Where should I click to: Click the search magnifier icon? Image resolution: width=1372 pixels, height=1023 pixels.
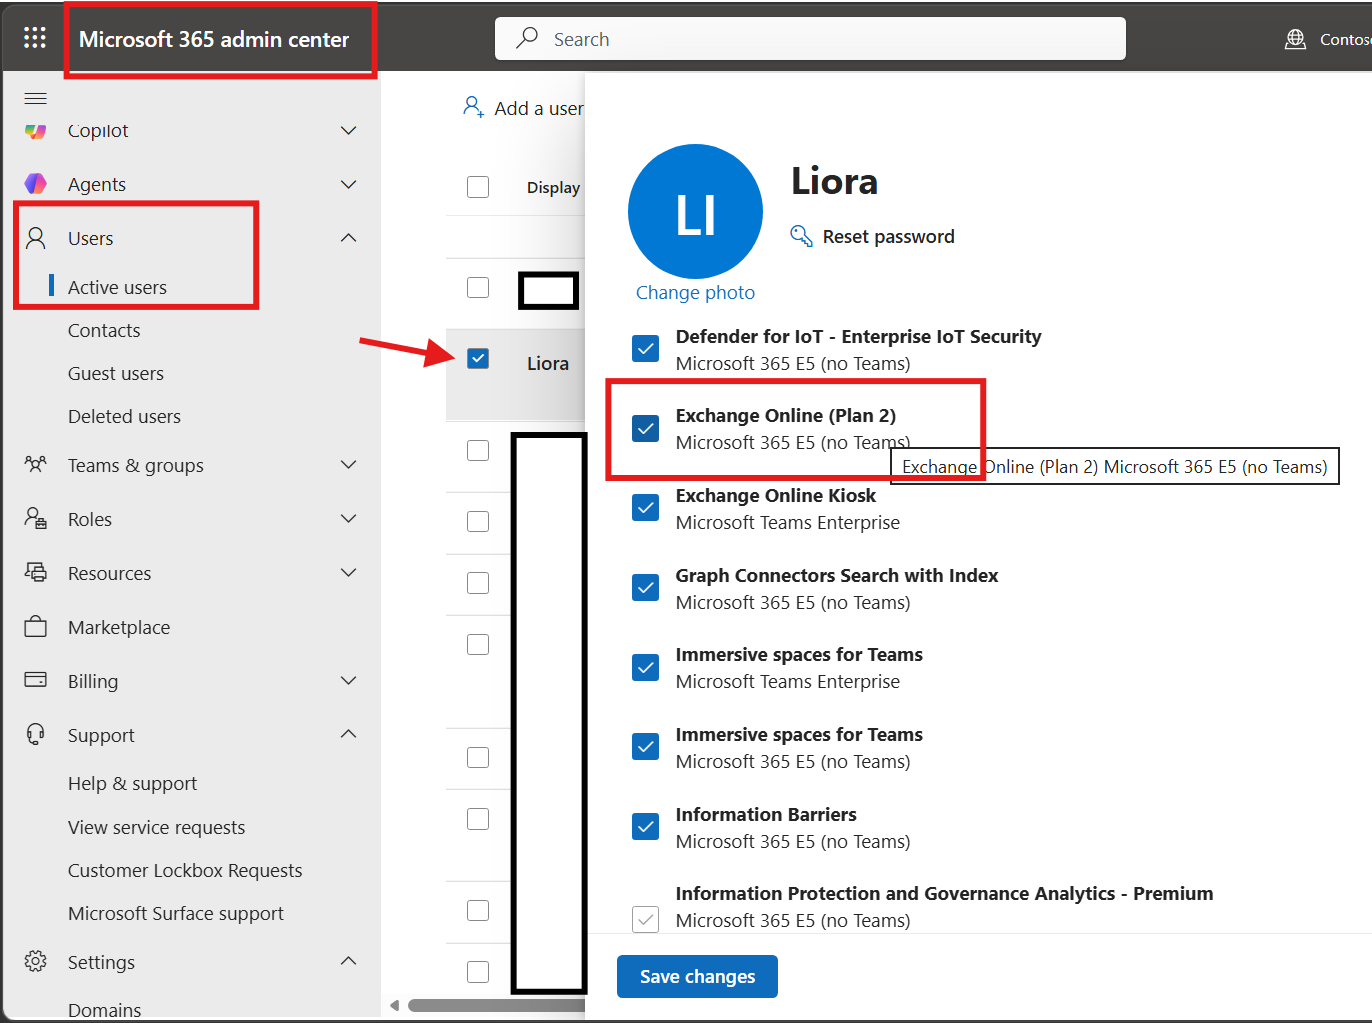tap(527, 38)
